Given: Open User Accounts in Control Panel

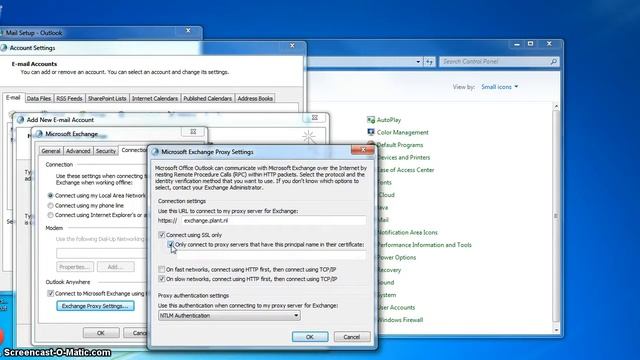Looking at the screenshot, I should (396, 307).
